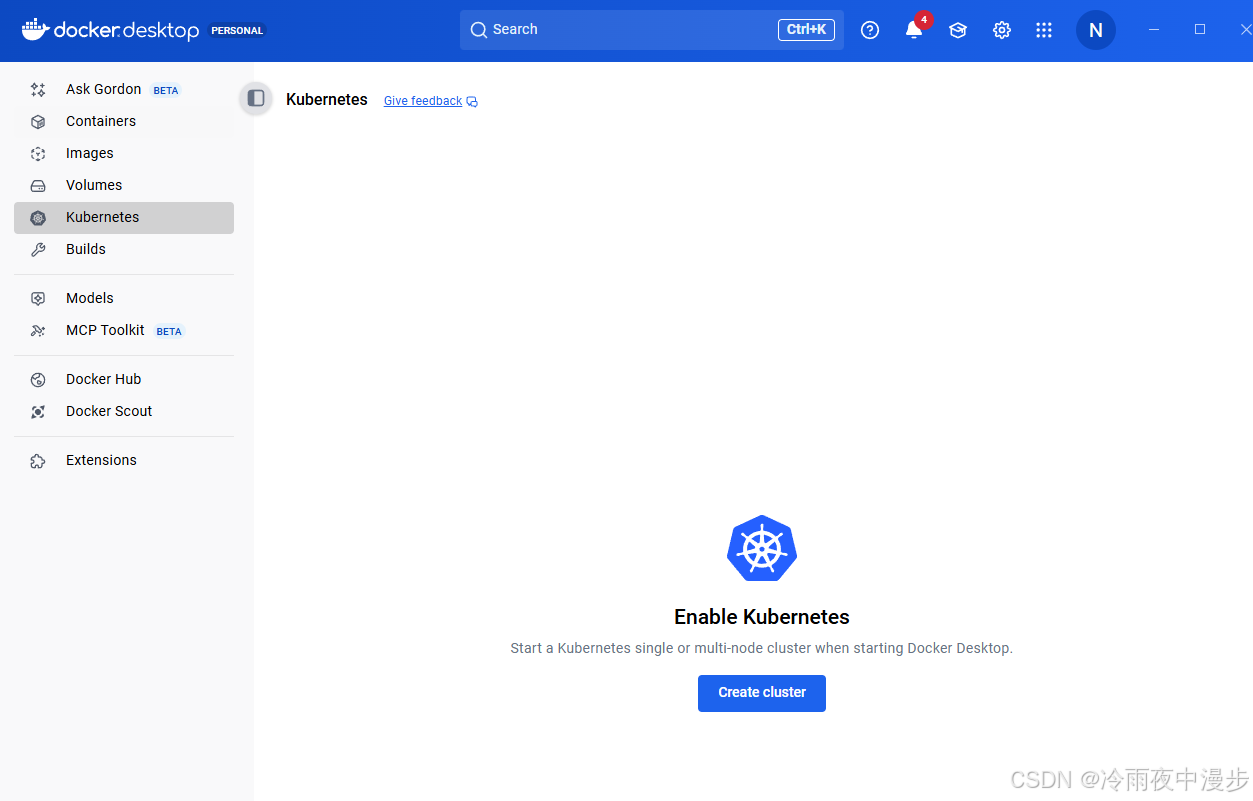Minimize the Docker Desktop window

1154,30
